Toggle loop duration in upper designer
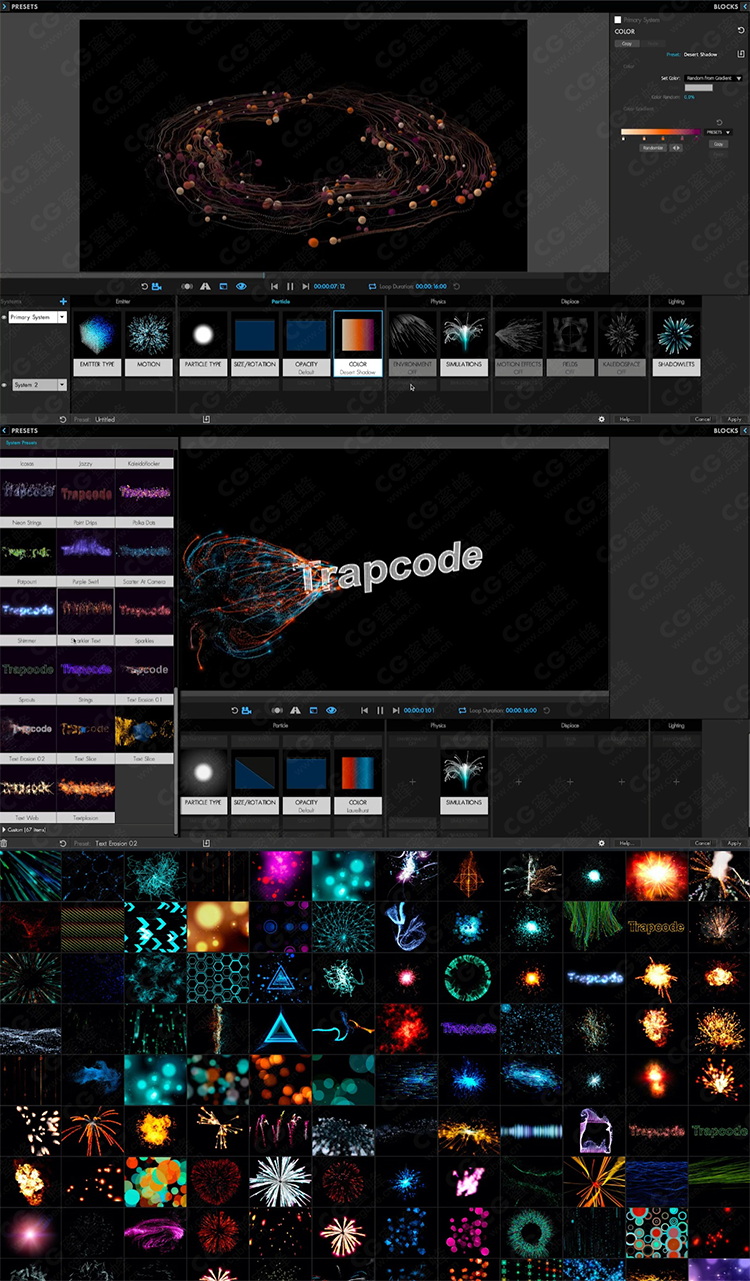This screenshot has width=750, height=1281. pos(372,286)
